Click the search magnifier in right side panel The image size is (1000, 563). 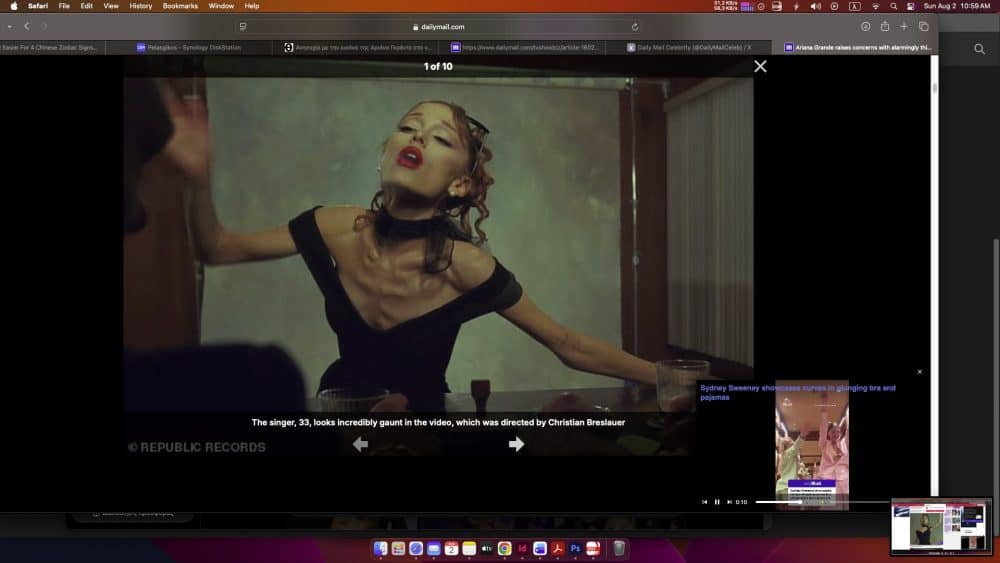980,49
